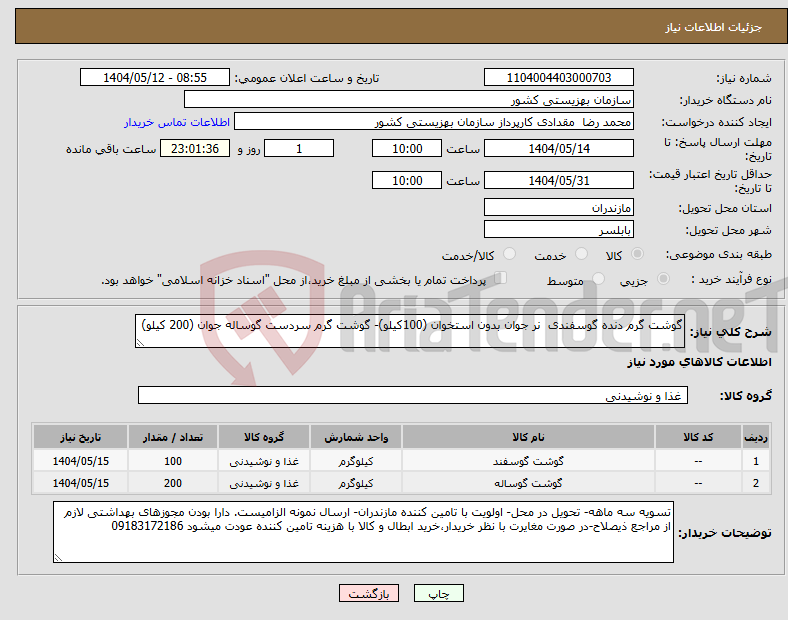Click the کیلوگرم unit cell of گوشت گوسفند row

click(x=356, y=461)
